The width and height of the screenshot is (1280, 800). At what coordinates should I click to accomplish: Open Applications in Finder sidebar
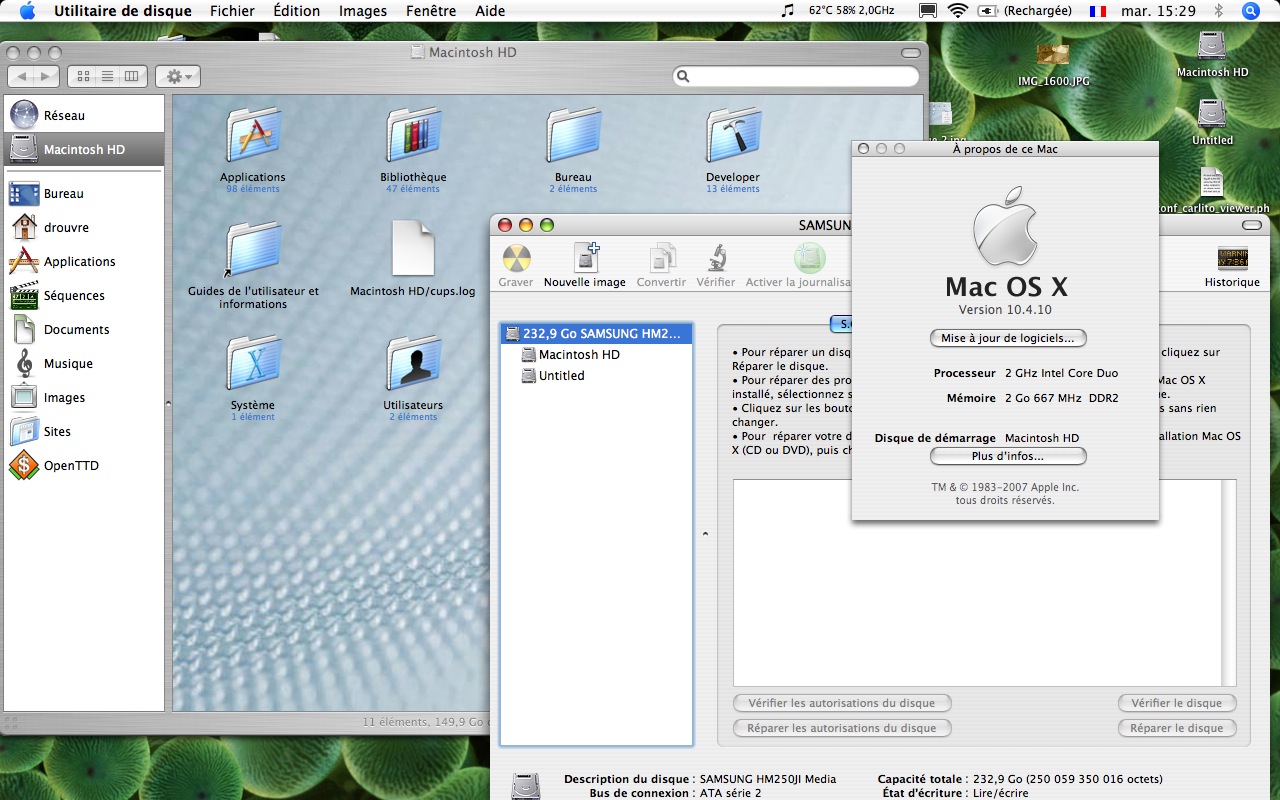pyautogui.click(x=83, y=261)
